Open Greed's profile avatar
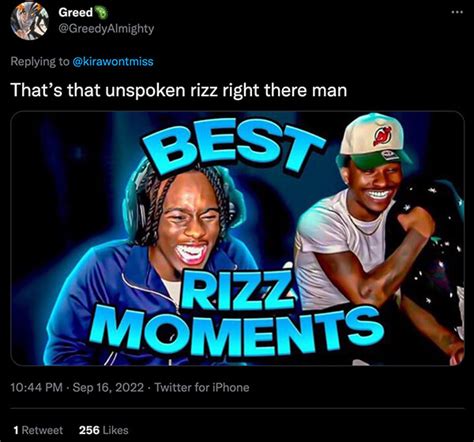Screen dimensions: 474x442 [30, 23]
